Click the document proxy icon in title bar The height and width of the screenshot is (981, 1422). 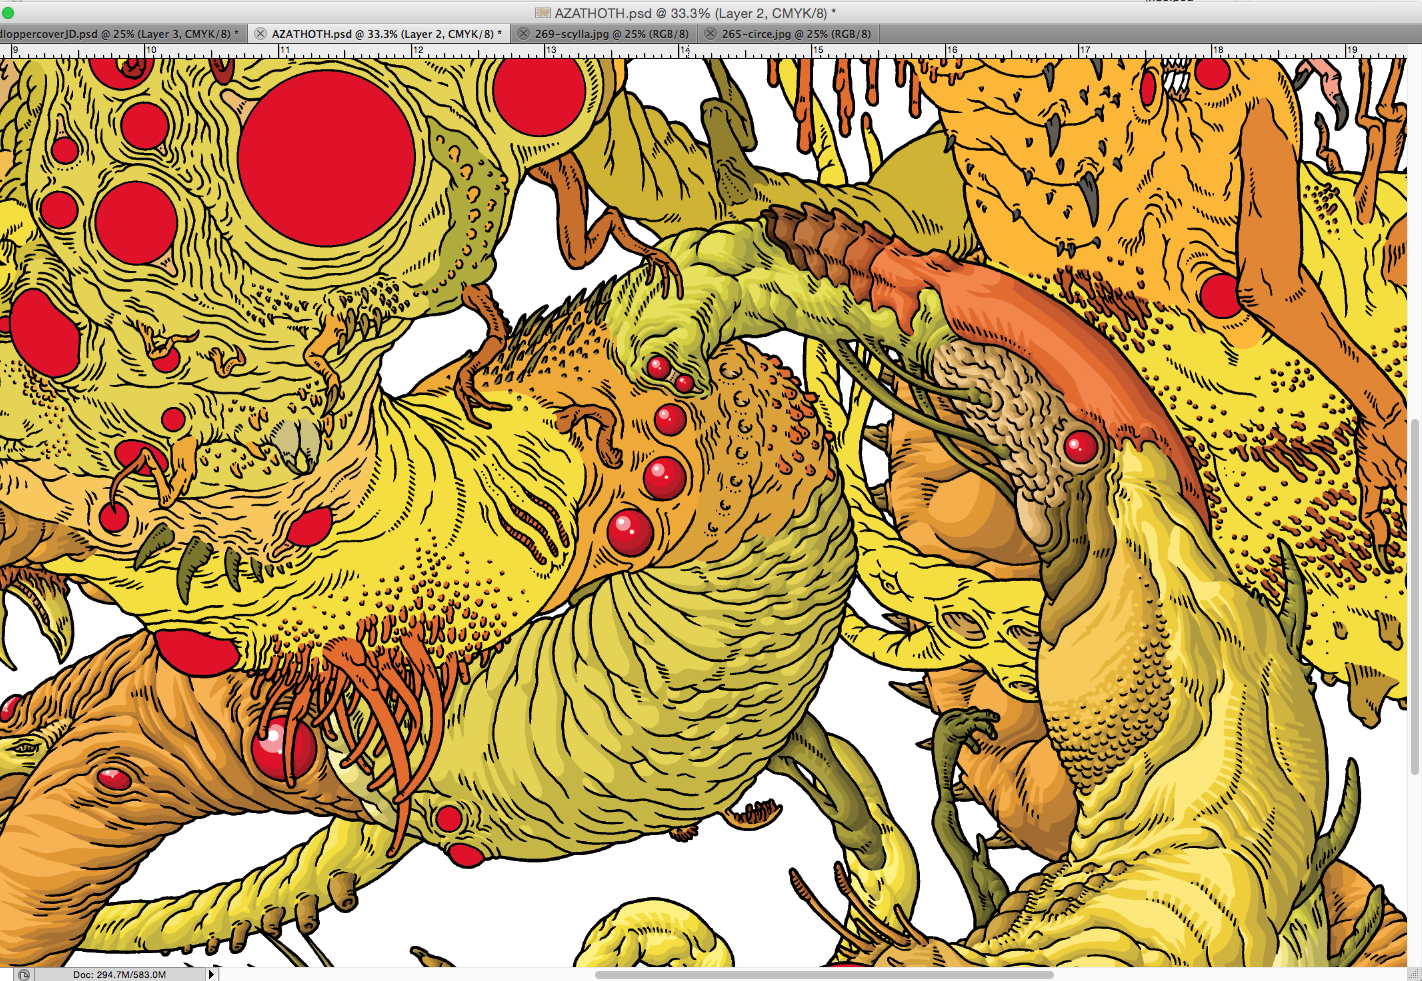(543, 12)
